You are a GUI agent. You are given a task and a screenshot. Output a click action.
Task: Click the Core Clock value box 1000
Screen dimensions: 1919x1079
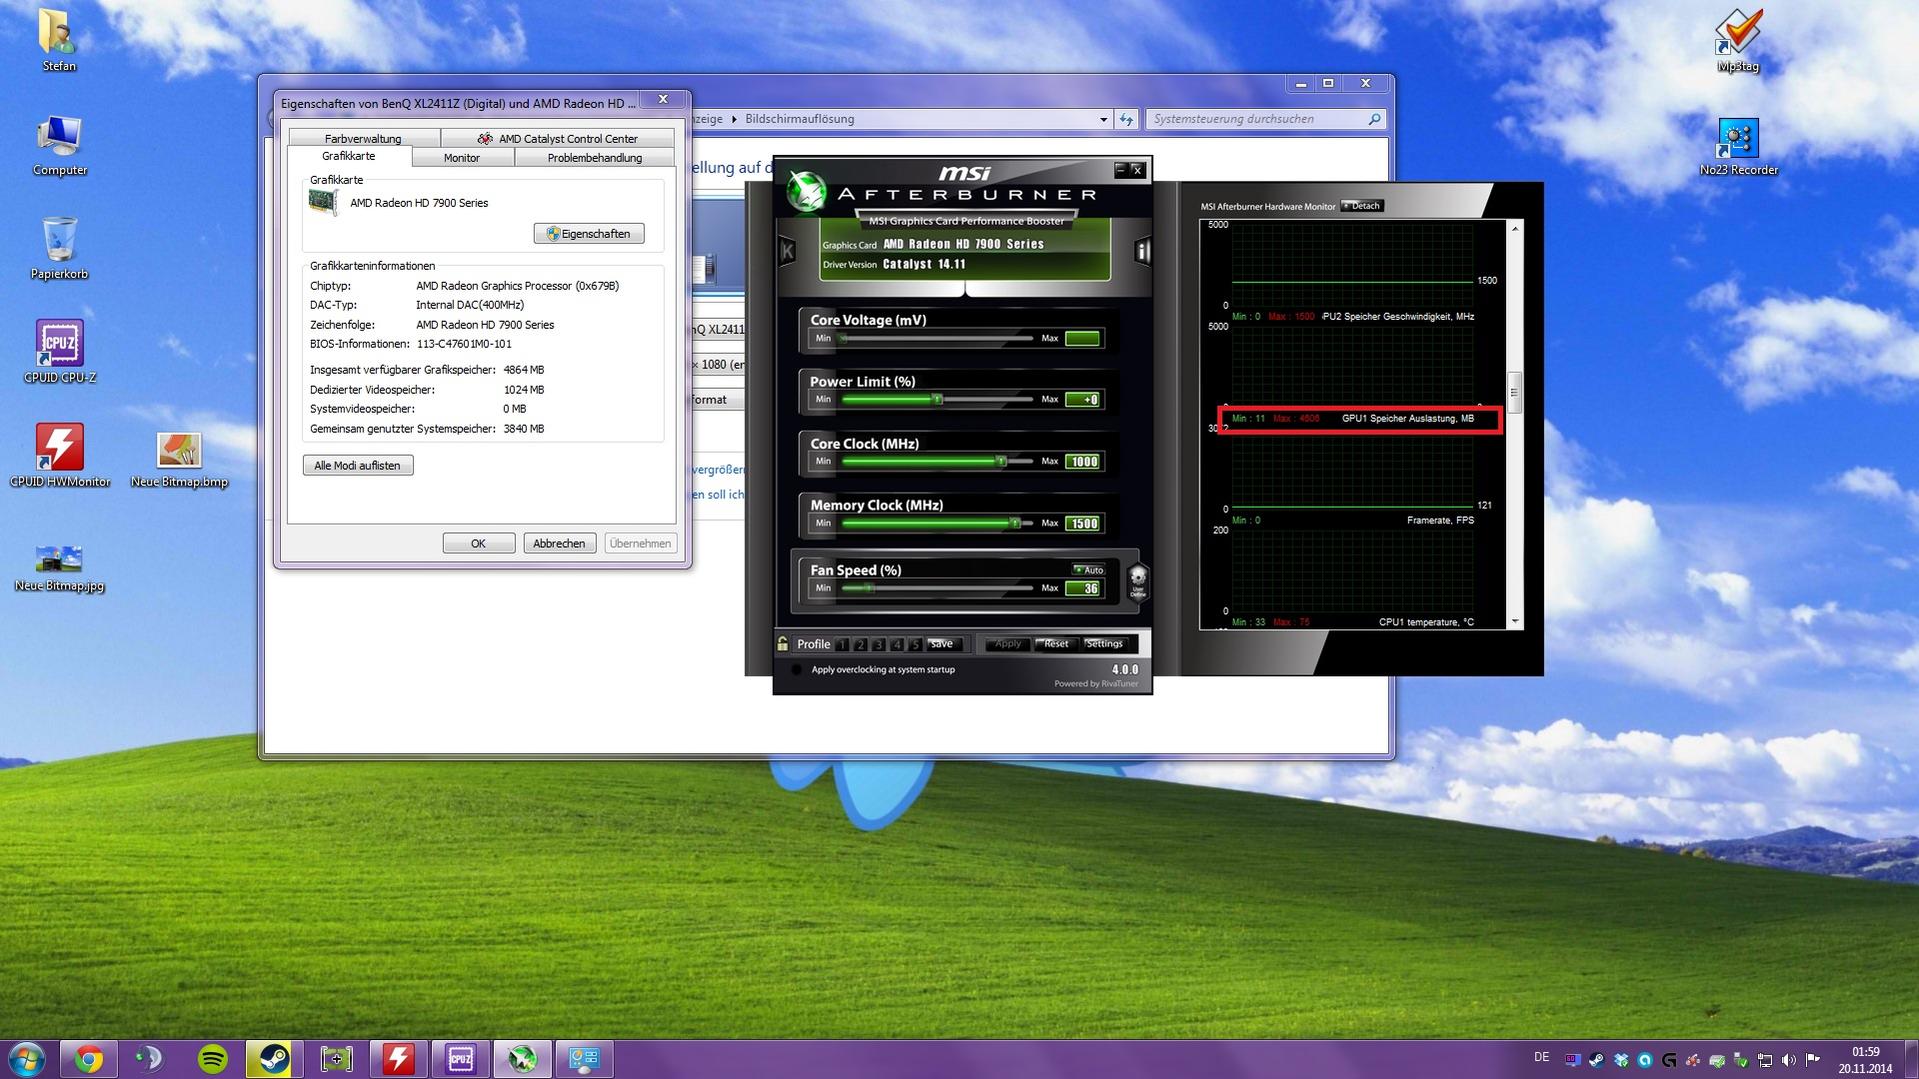pos(1083,462)
